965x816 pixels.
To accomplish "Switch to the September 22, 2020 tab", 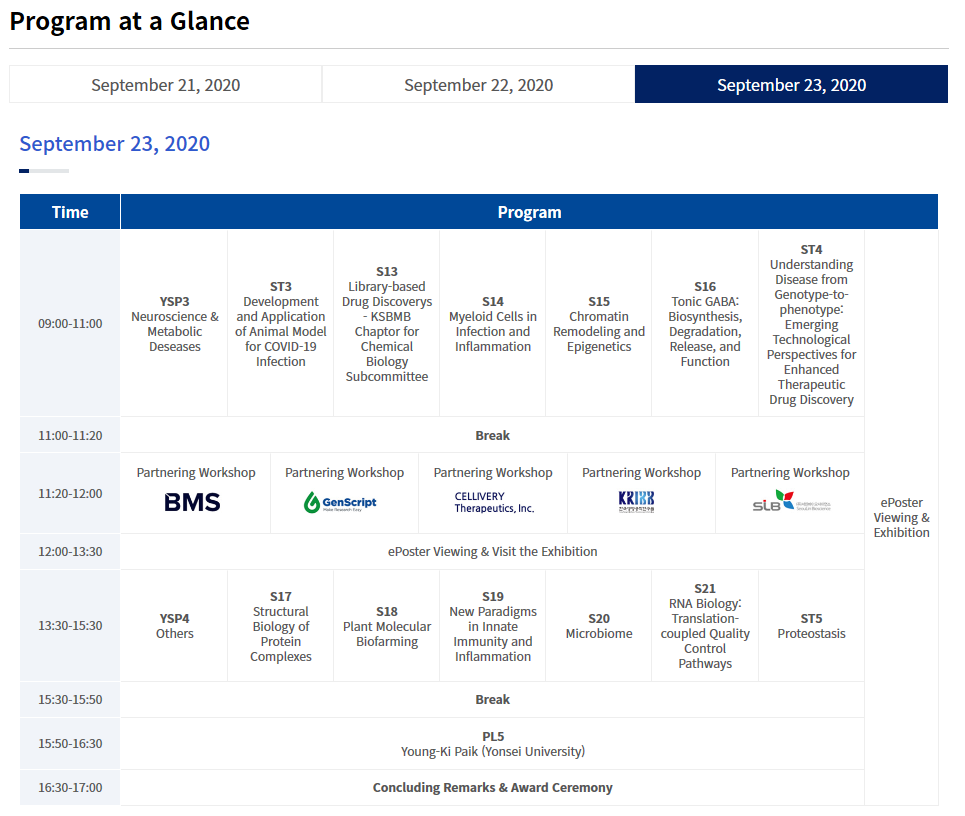I will pyautogui.click(x=478, y=85).
